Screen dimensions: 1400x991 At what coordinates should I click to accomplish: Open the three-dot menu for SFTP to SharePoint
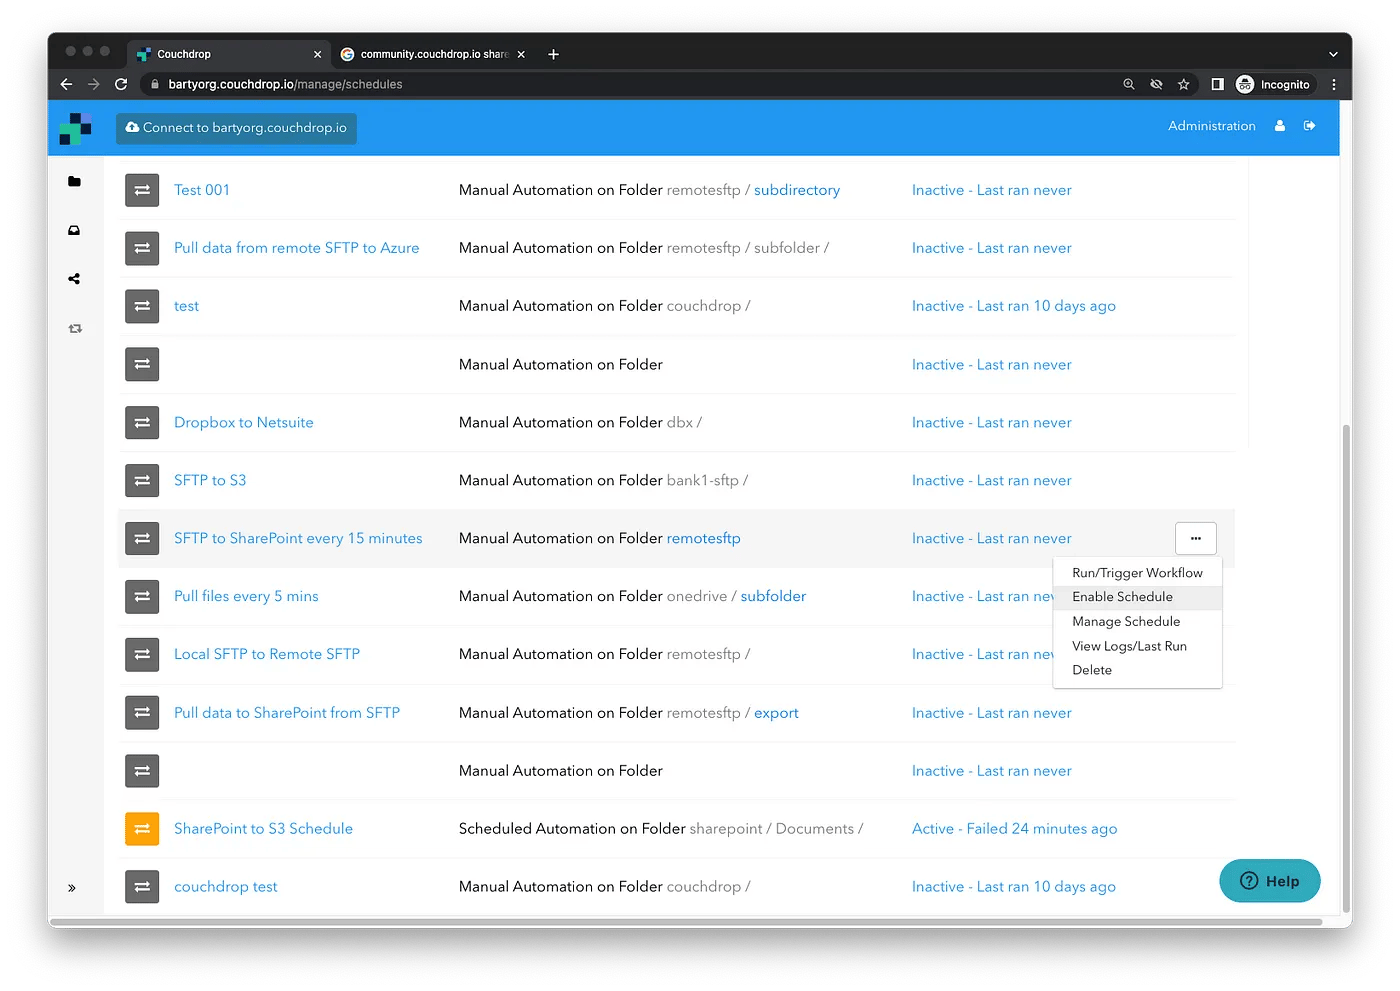pyautogui.click(x=1195, y=538)
